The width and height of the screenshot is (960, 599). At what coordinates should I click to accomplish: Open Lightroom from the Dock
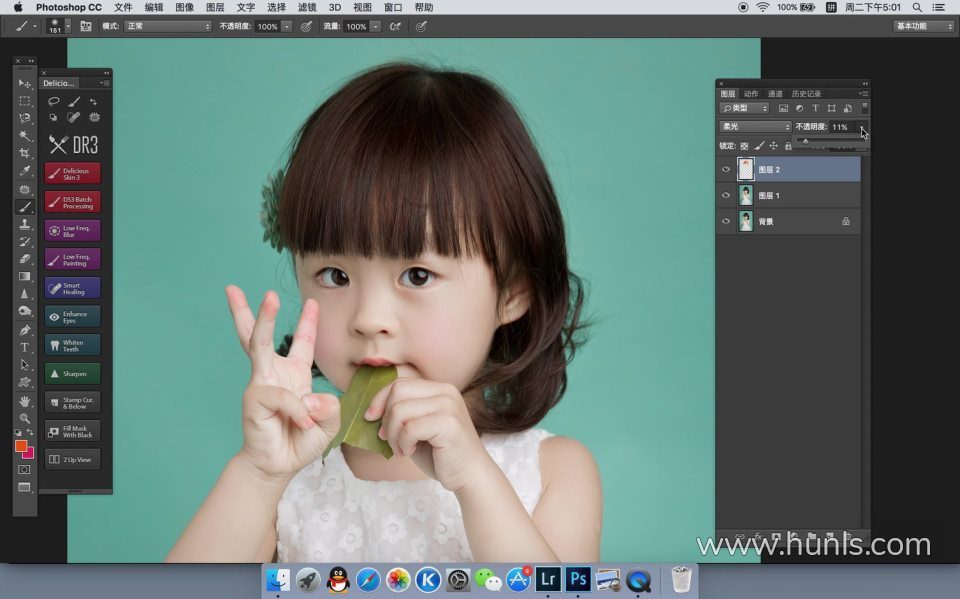tap(548, 579)
